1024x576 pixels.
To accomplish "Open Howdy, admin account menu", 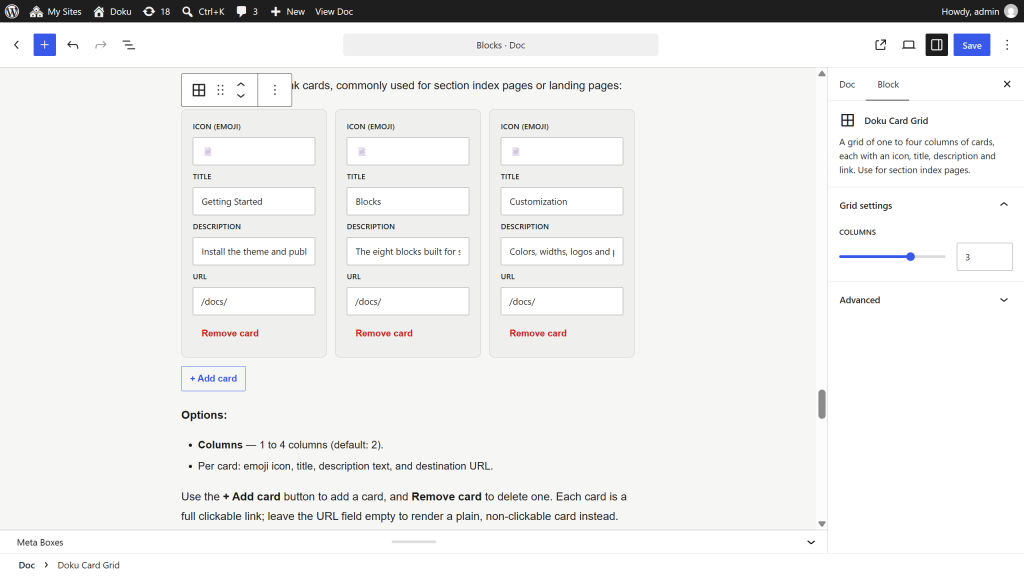I will [979, 11].
